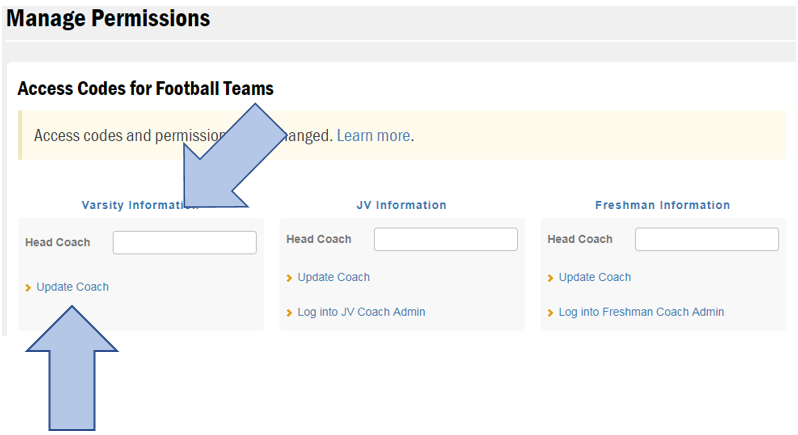This screenshot has width=798, height=435.
Task: Click the Head Coach label in the Varsity panel
Action: pos(57,242)
